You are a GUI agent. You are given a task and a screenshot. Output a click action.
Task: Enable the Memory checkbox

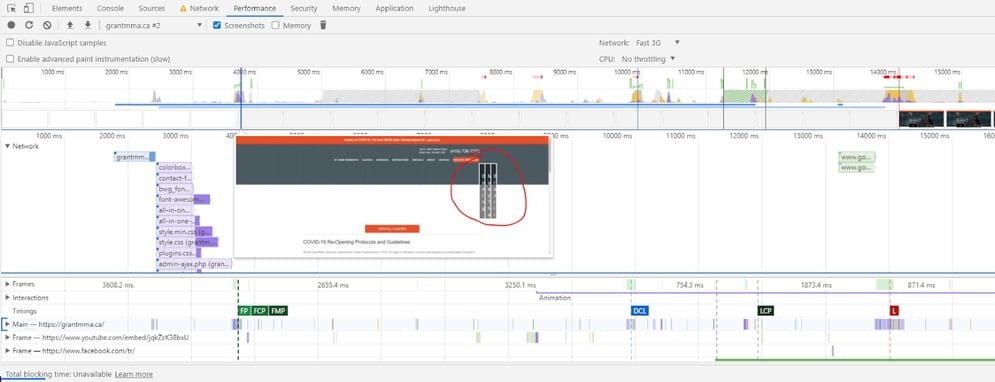(x=275, y=25)
